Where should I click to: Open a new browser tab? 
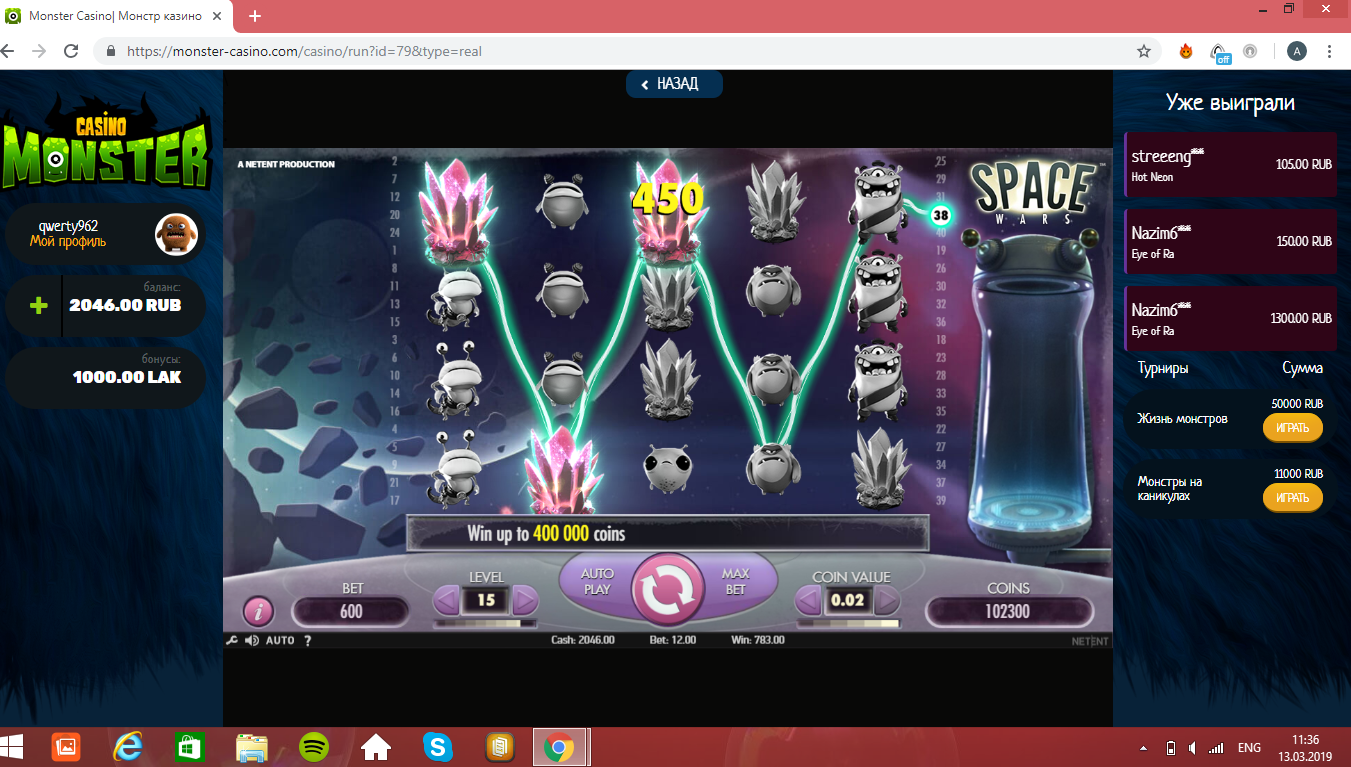tap(255, 16)
